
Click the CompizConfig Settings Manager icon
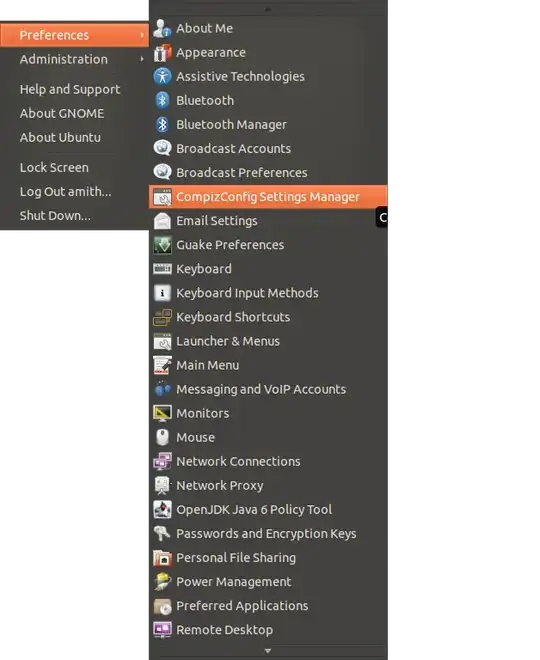[x=162, y=197]
